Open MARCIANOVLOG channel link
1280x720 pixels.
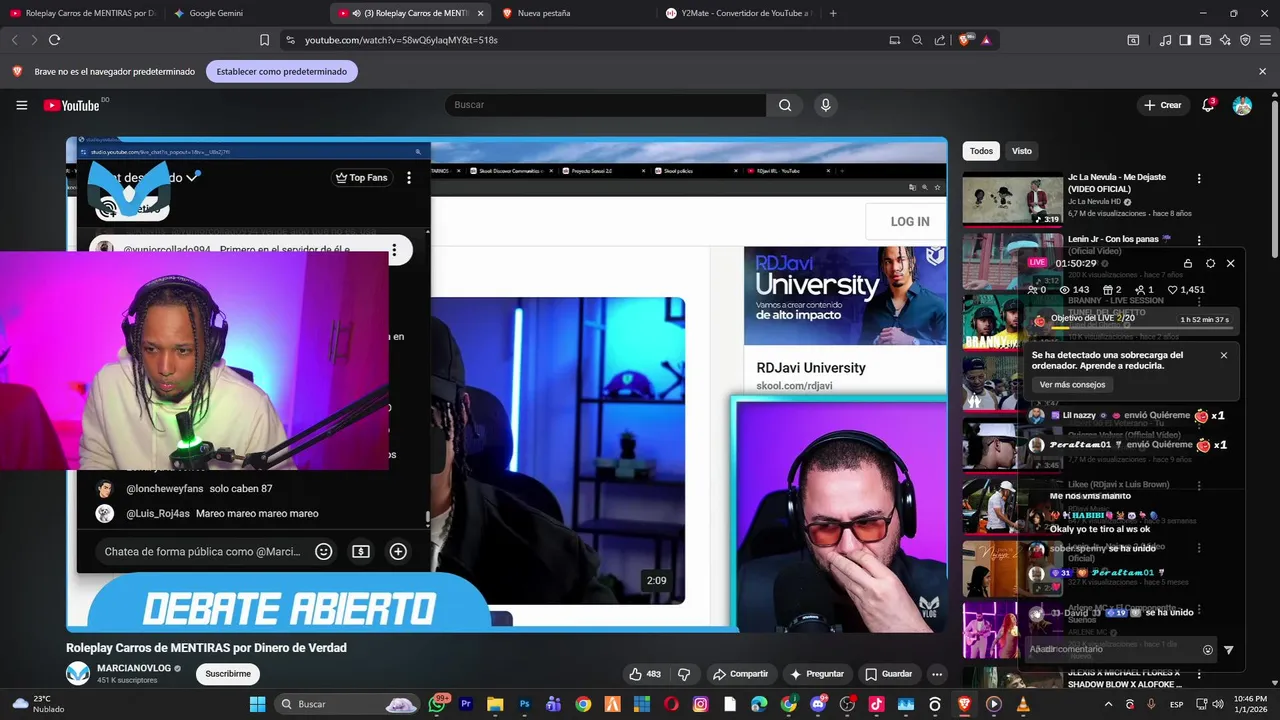[135, 668]
